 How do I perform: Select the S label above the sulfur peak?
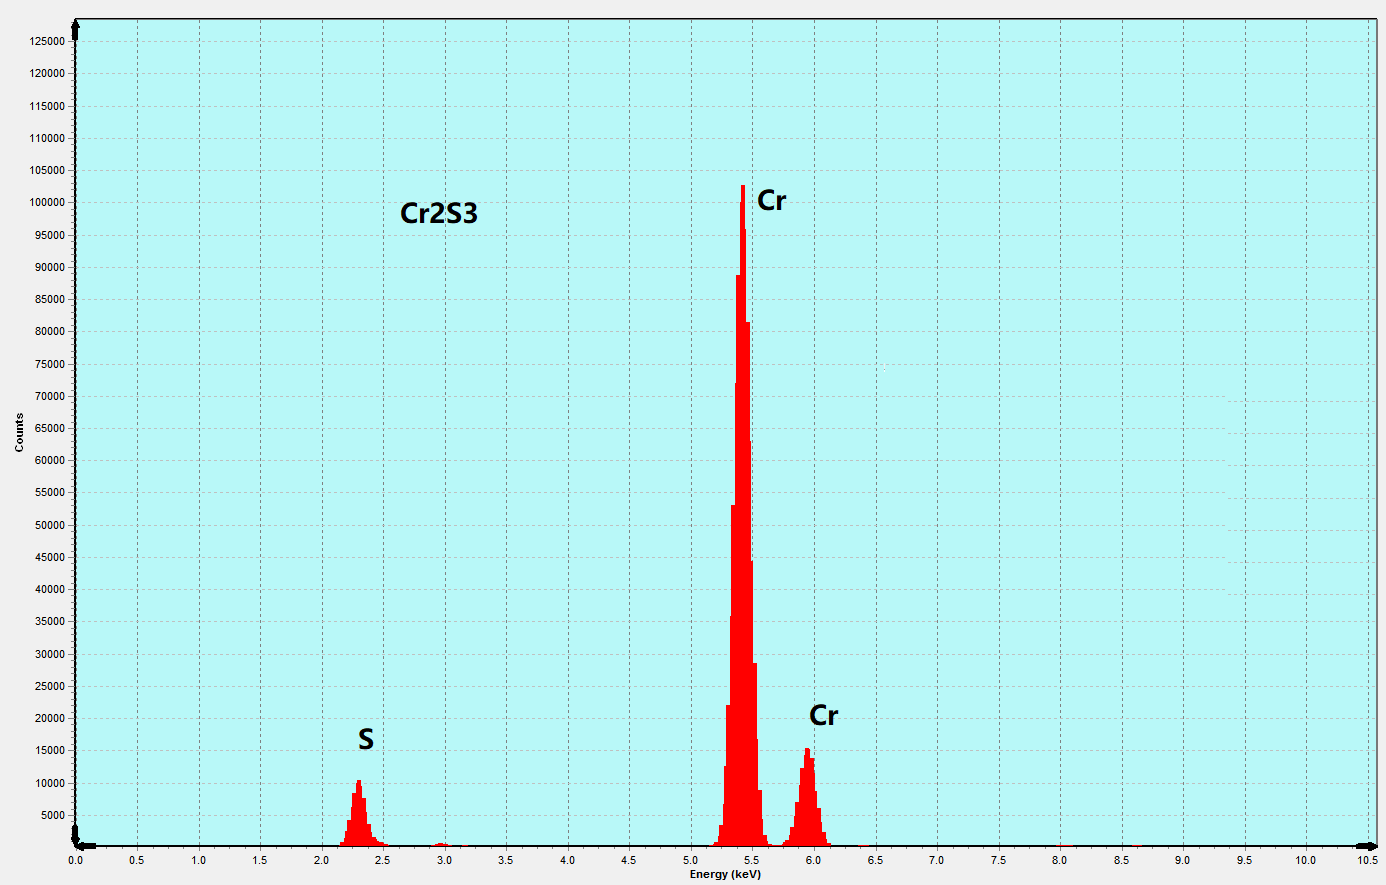pos(366,740)
